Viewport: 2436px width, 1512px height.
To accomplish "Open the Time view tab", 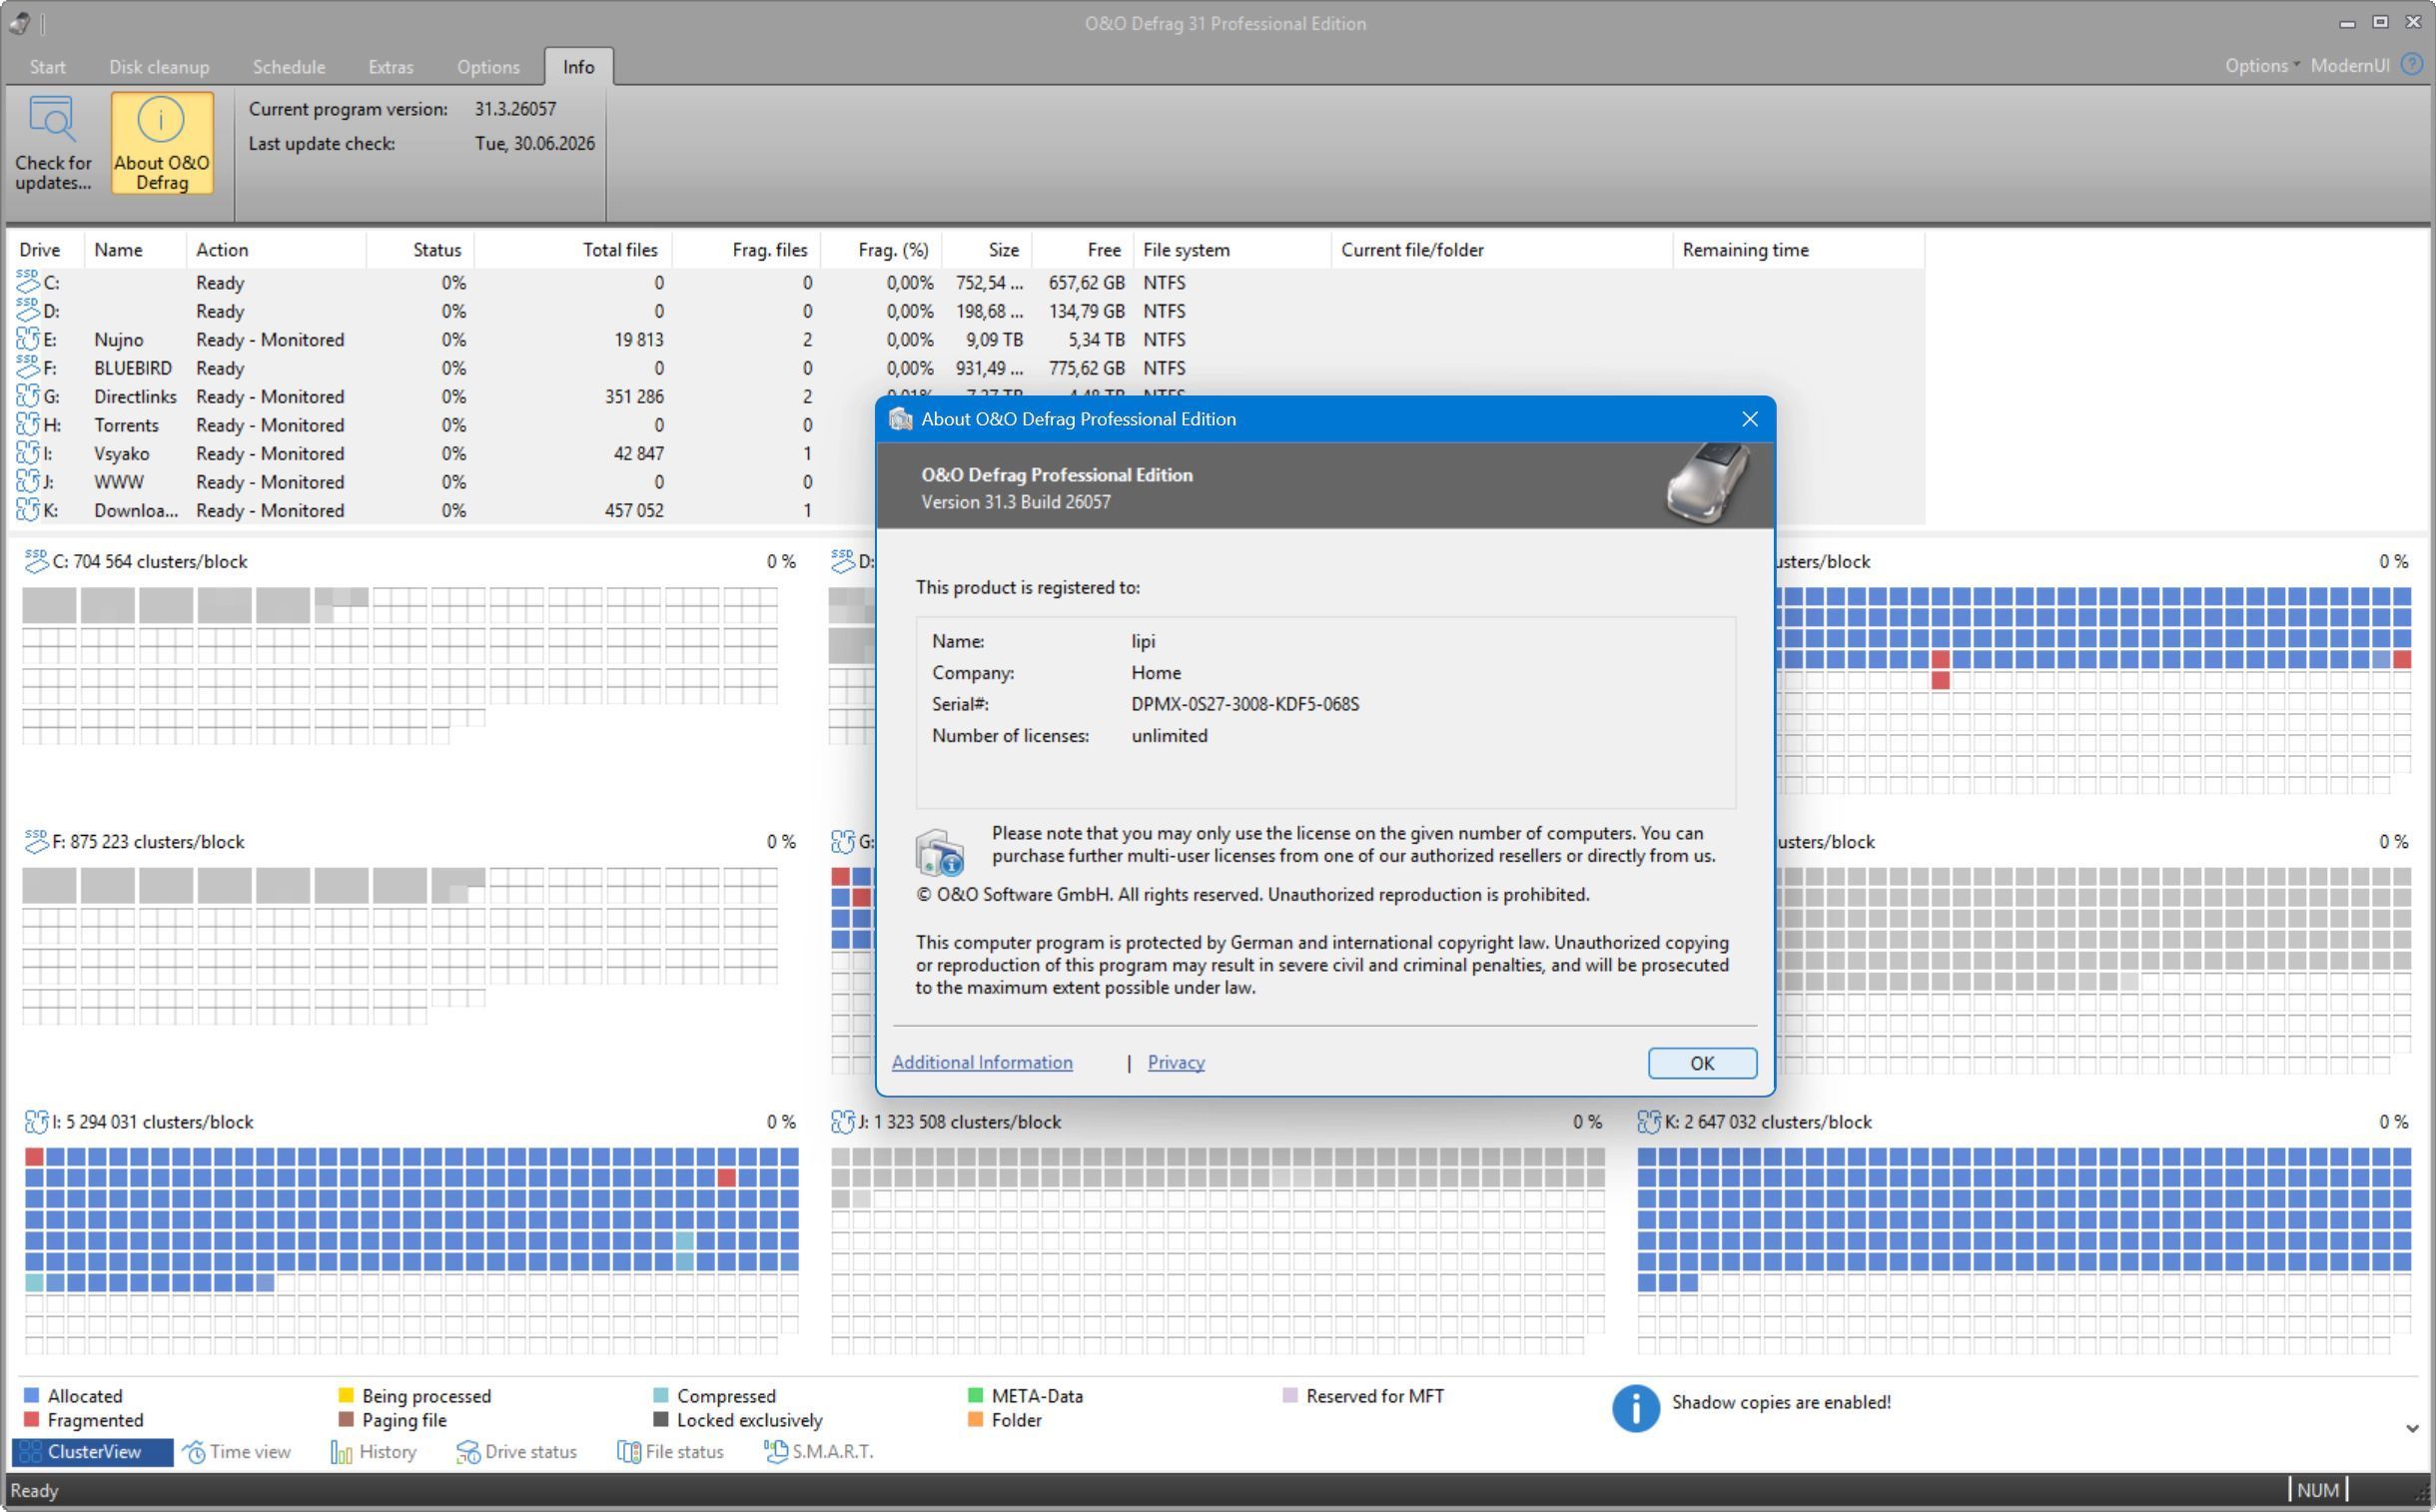I will pos(238,1452).
